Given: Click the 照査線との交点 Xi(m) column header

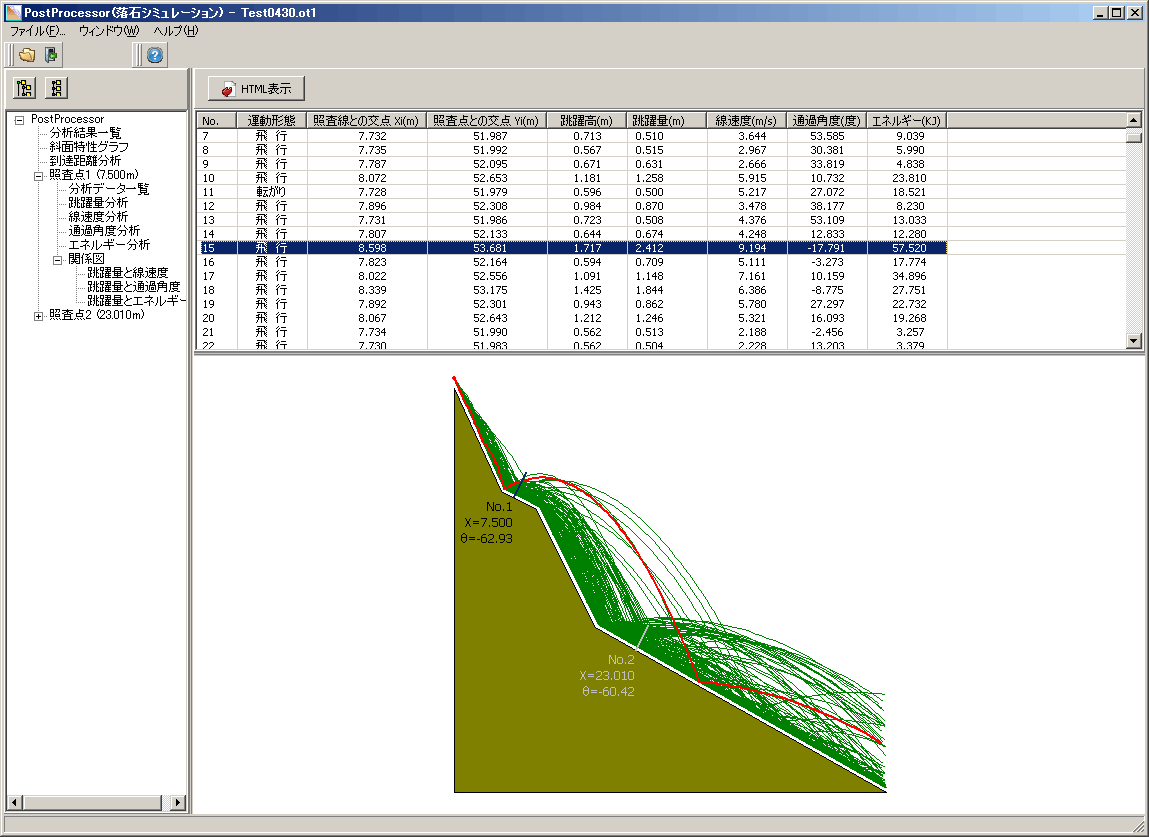Looking at the screenshot, I should pyautogui.click(x=367, y=121).
